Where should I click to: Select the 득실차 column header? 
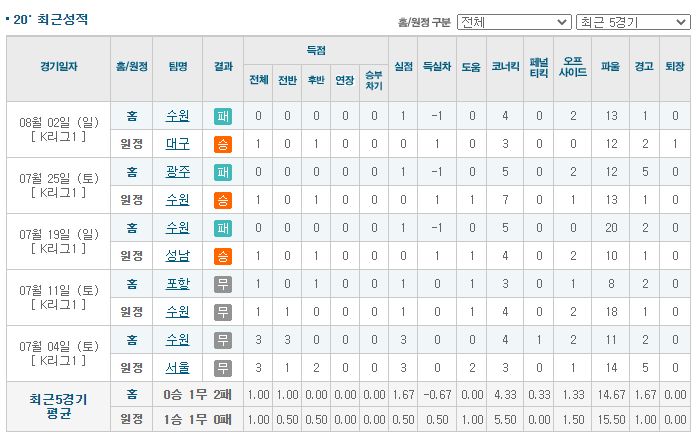[437, 69]
